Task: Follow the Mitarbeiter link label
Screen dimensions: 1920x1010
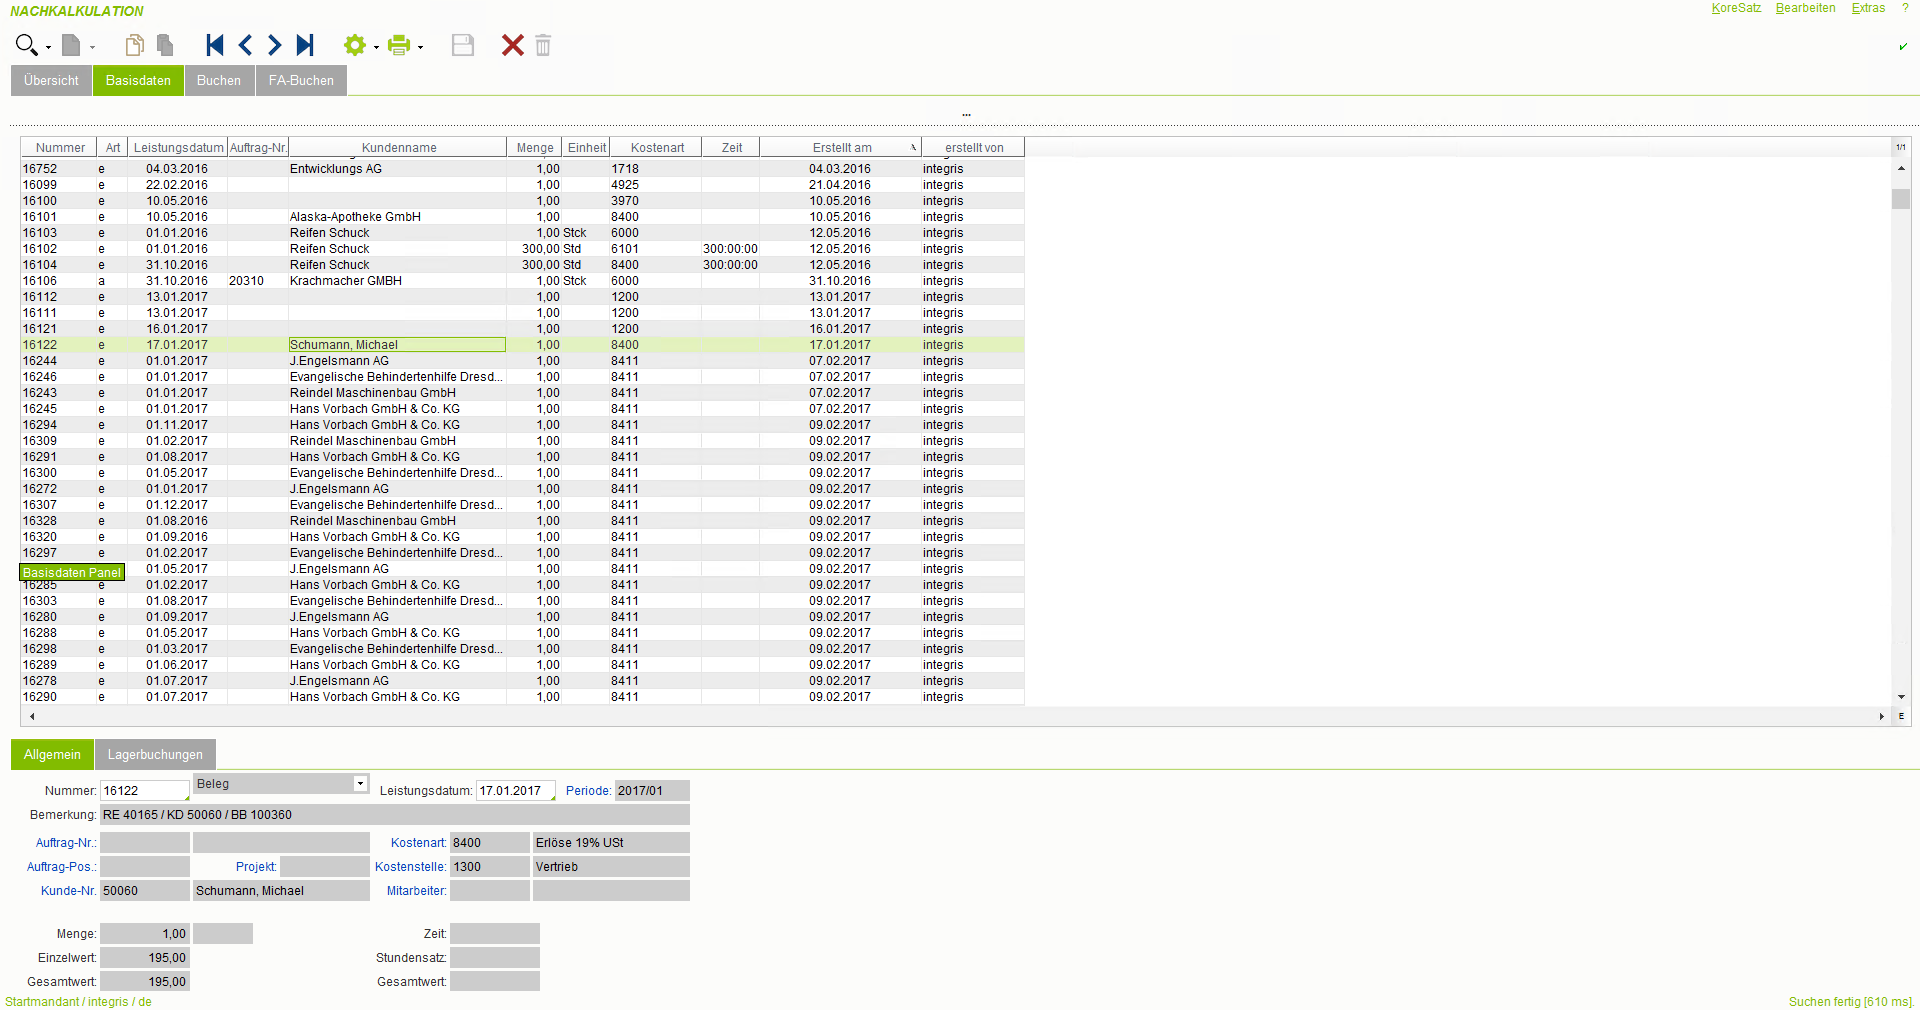Action: [416, 891]
